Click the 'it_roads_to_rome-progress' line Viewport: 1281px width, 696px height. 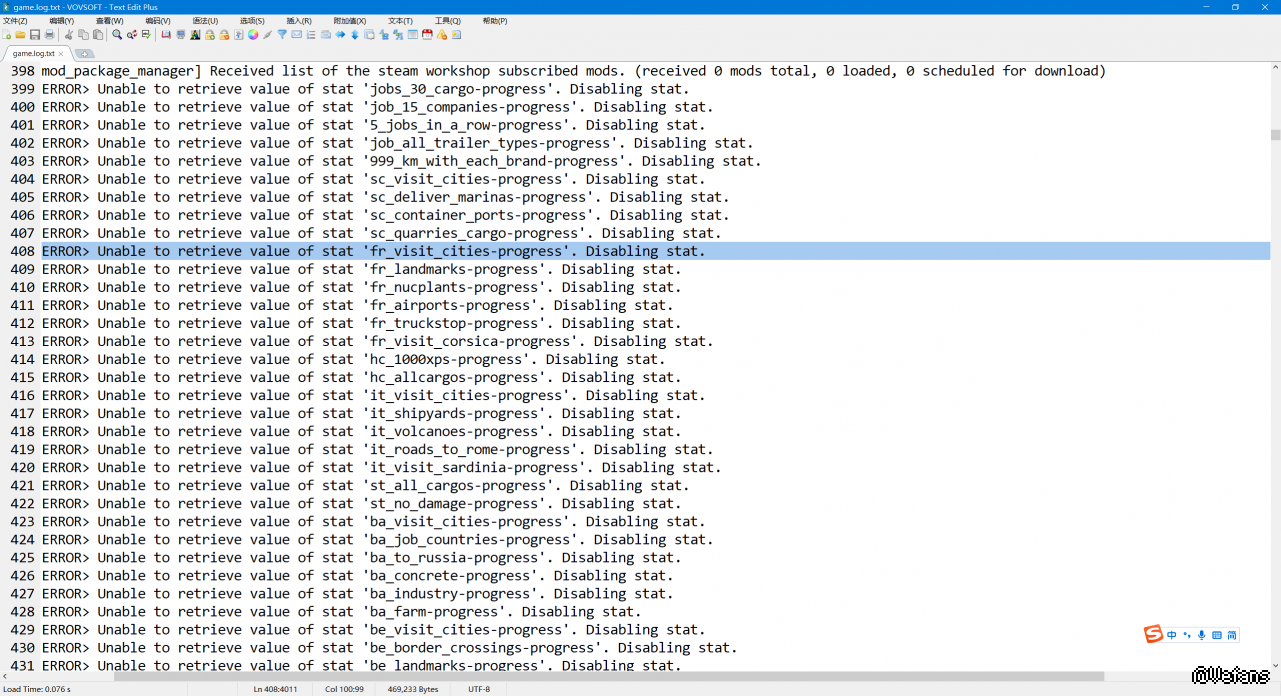click(378, 449)
